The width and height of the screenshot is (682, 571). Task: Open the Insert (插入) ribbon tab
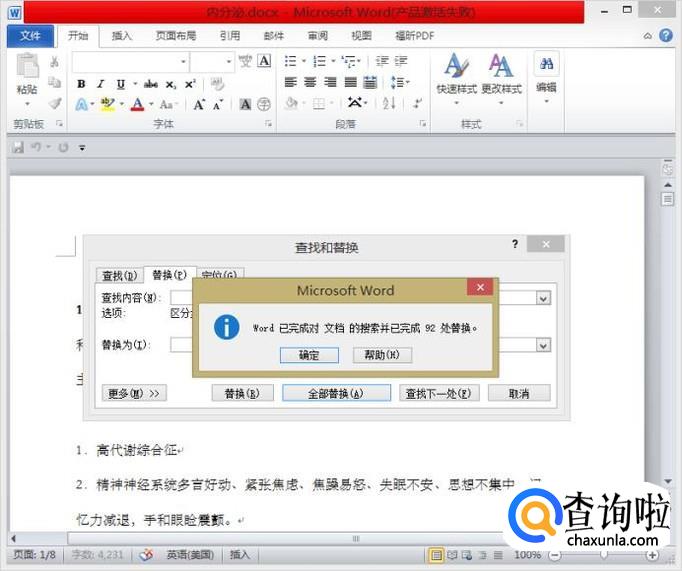pos(122,35)
